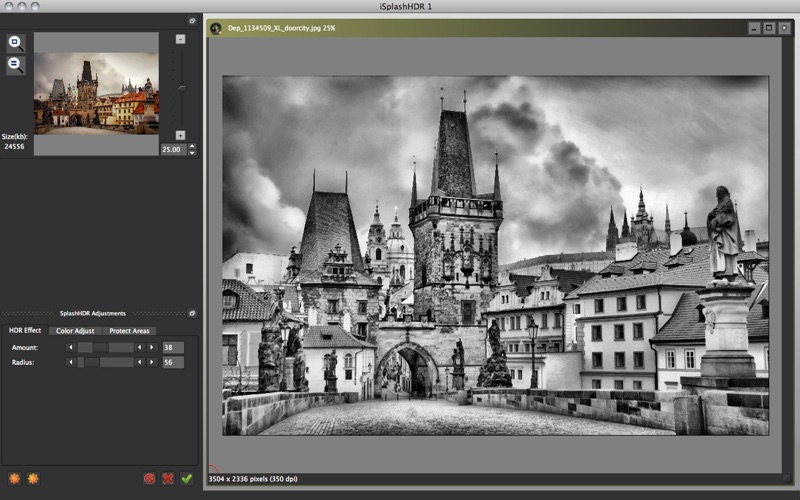The height and width of the screenshot is (500, 800).
Task: Switch to the Color Adjust tab
Action: coord(75,330)
